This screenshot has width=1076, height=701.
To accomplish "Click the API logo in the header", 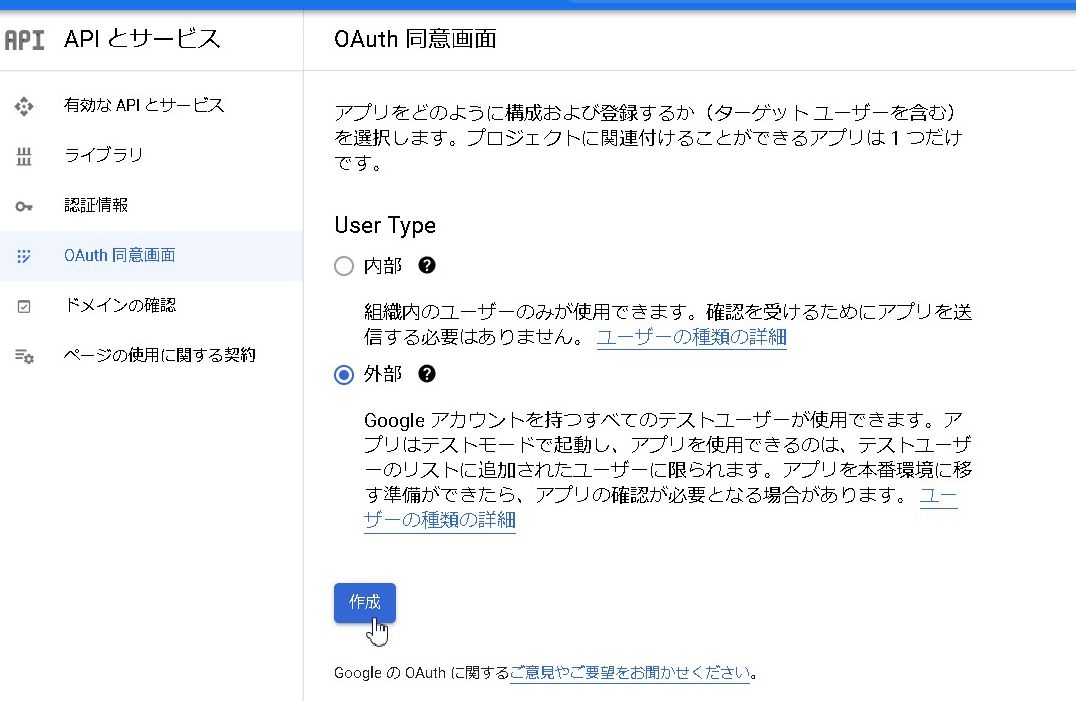I will [25, 38].
